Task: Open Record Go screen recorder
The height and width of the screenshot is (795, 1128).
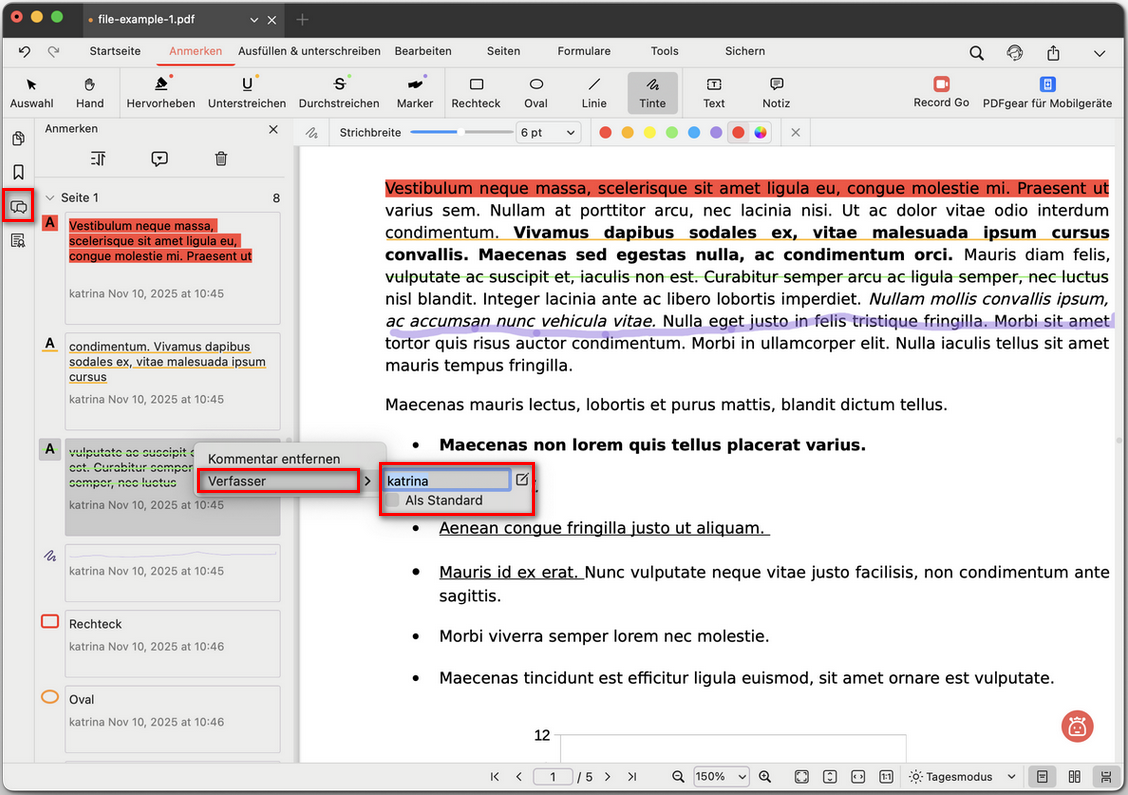Action: tap(941, 92)
